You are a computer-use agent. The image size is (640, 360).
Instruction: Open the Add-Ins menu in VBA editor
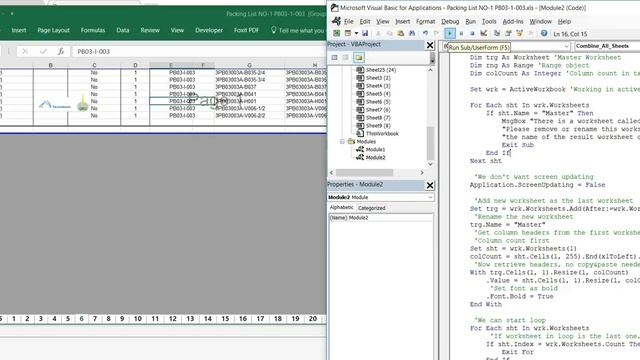(513, 22)
